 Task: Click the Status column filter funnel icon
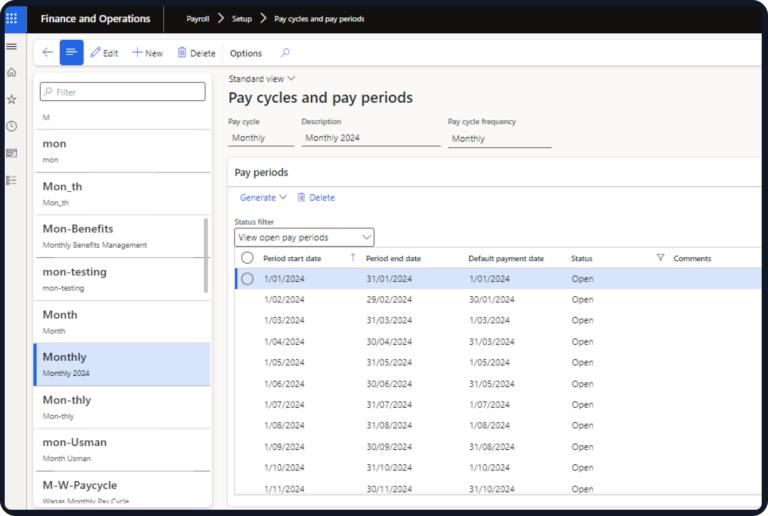[660, 258]
